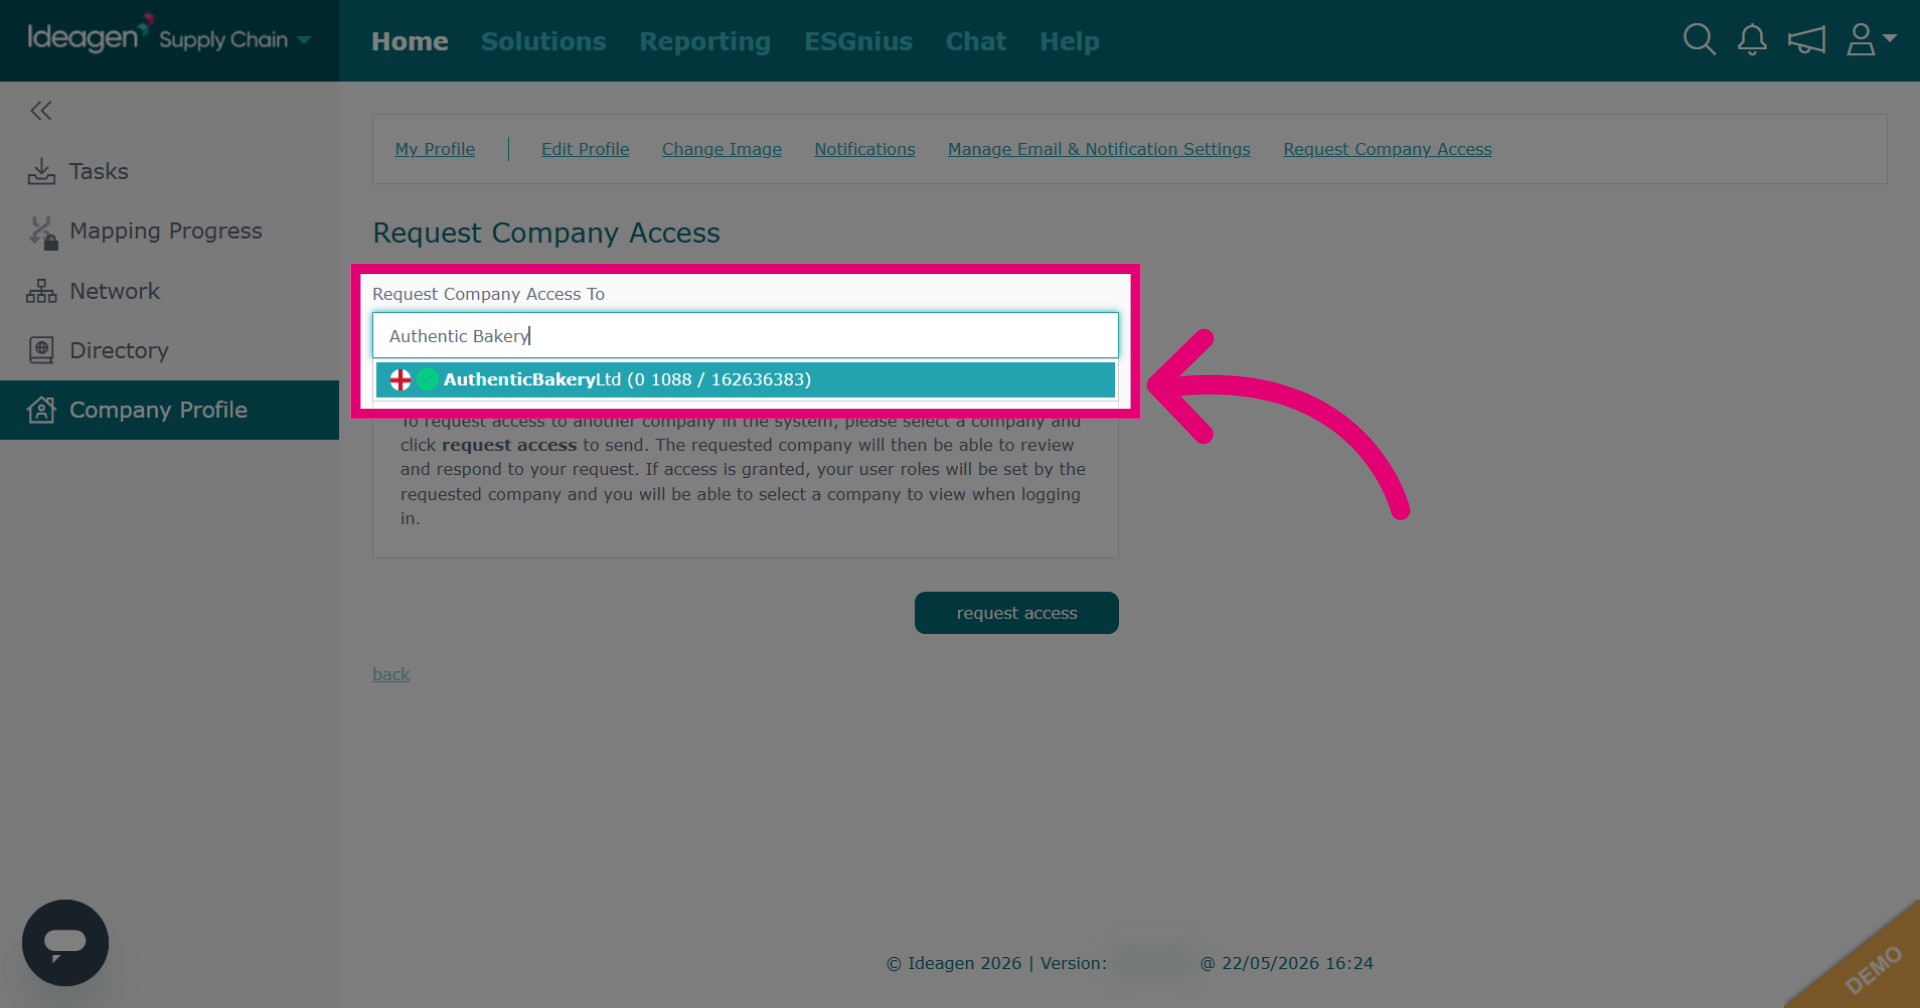Click the Mapping Progress icon
1920x1008 pixels.
42,232
